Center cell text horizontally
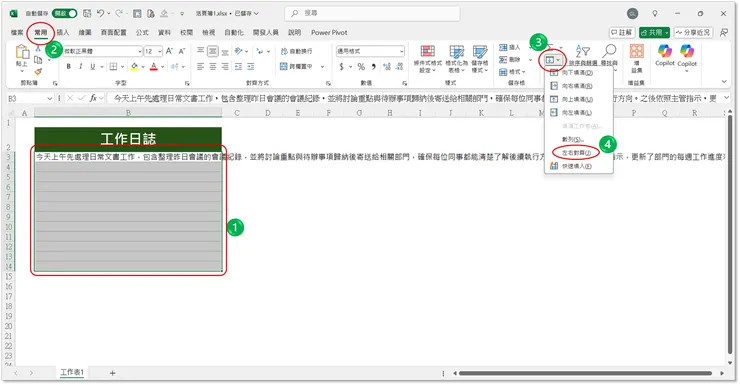The height and width of the screenshot is (385, 740). tap(213, 67)
